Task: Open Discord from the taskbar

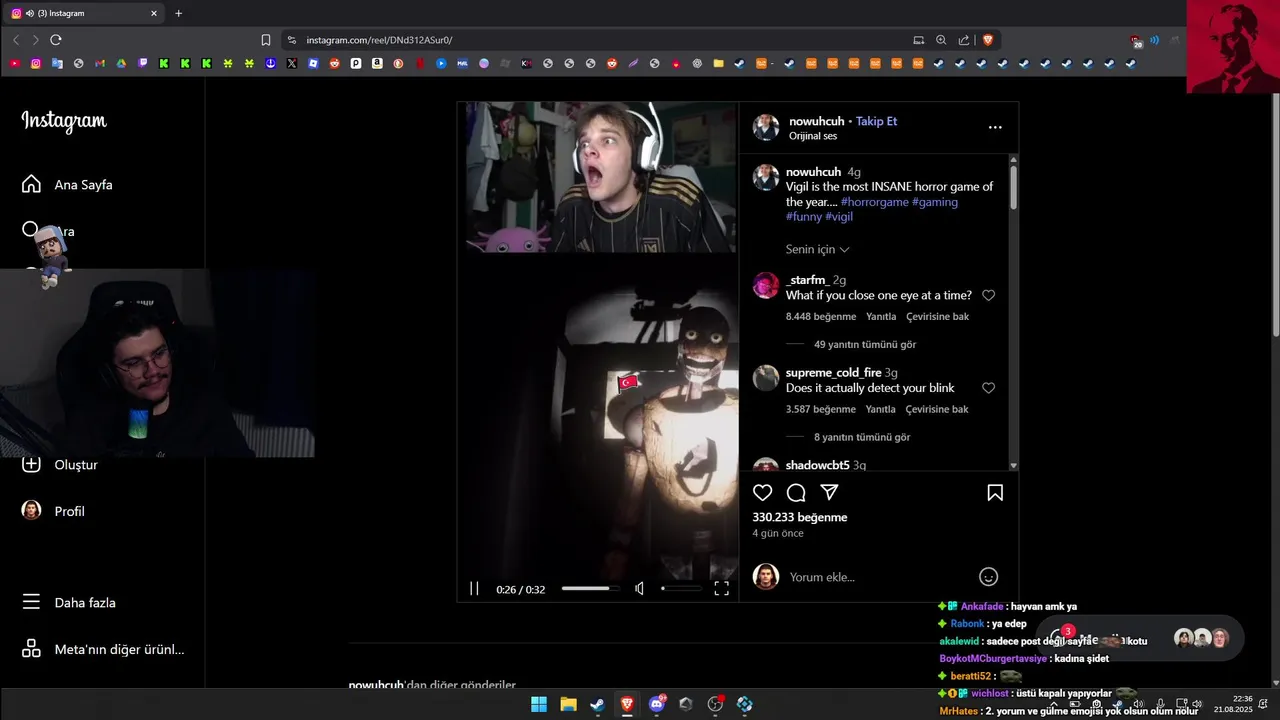Action: click(x=657, y=704)
